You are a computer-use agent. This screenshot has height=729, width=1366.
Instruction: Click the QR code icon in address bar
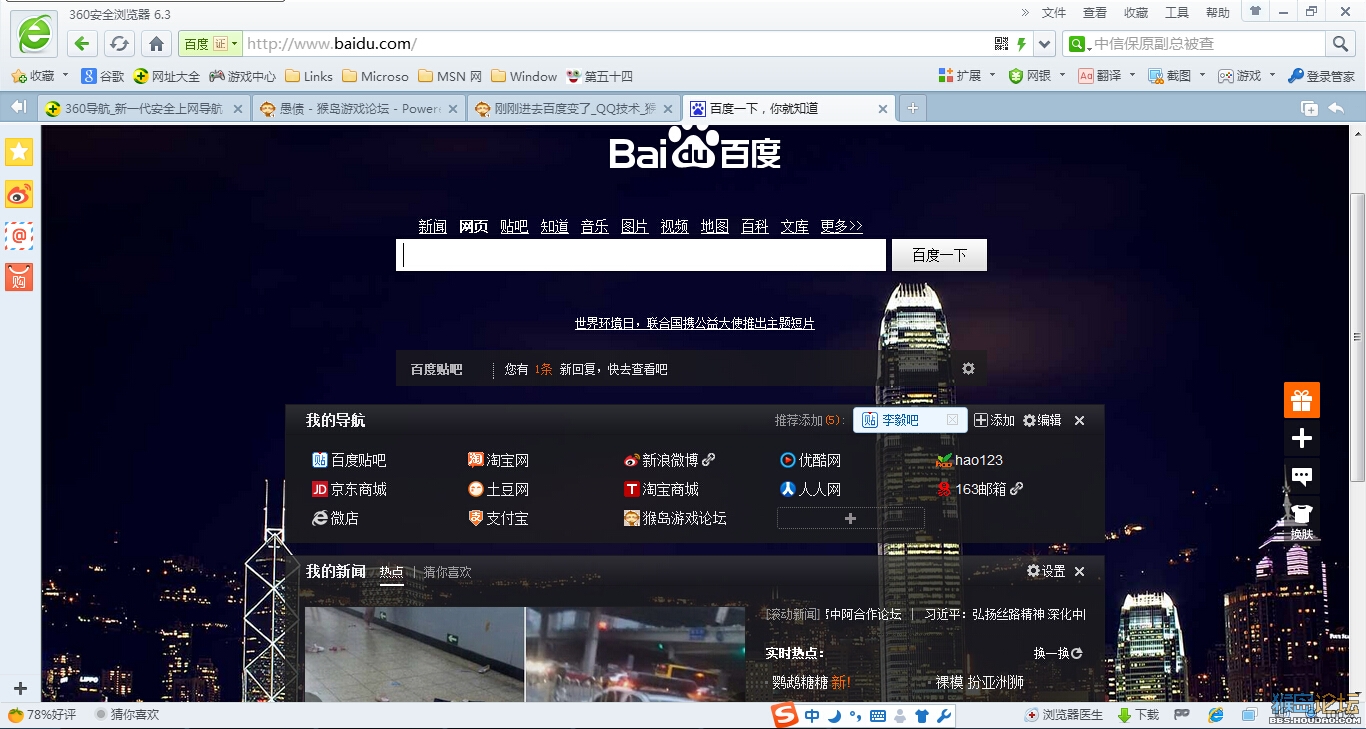click(x=1002, y=44)
